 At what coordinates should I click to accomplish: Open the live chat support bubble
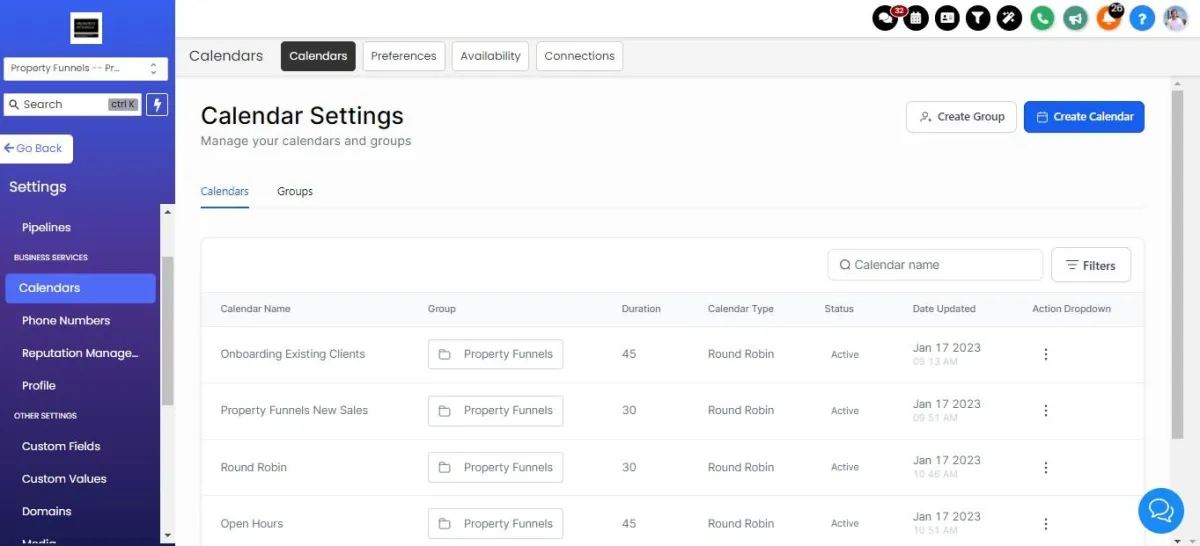[x=1161, y=511]
